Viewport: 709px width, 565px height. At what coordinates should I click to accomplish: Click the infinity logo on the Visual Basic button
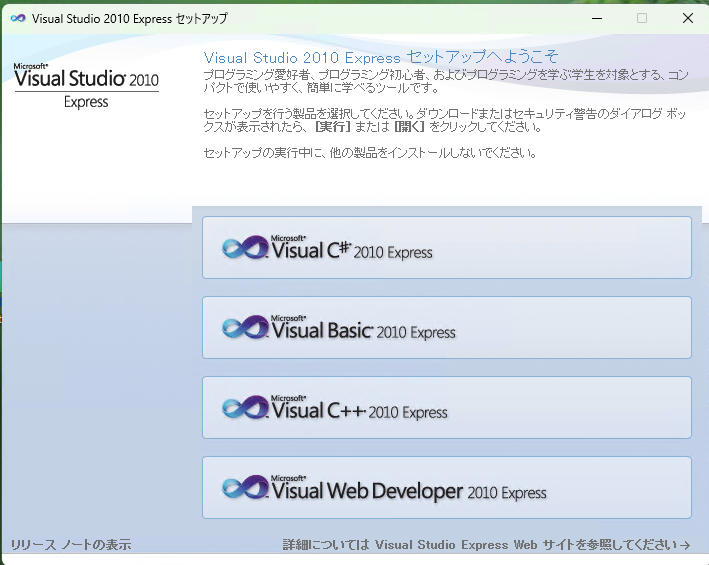[x=245, y=329]
